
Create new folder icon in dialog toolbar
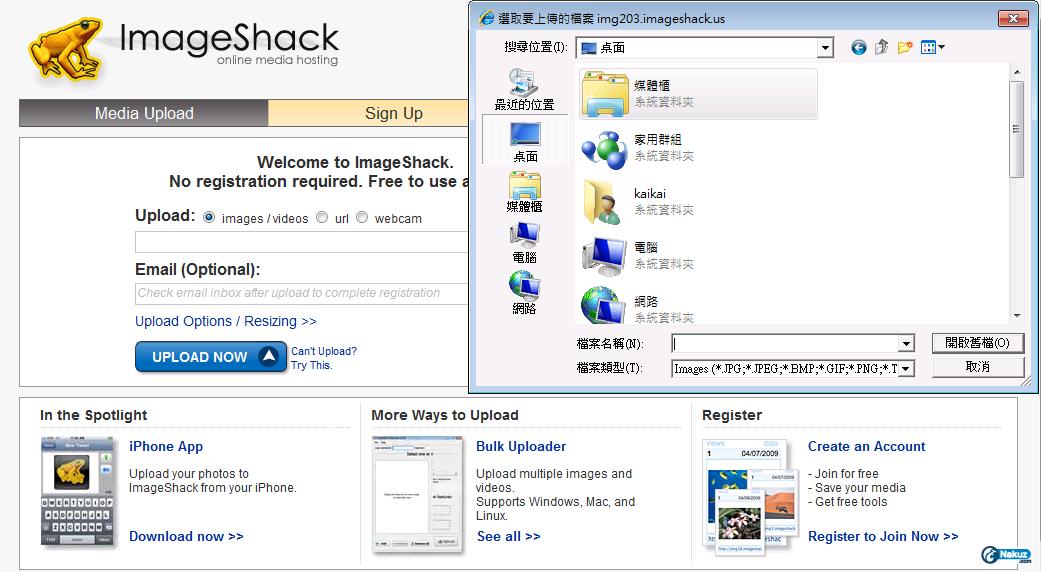point(905,48)
